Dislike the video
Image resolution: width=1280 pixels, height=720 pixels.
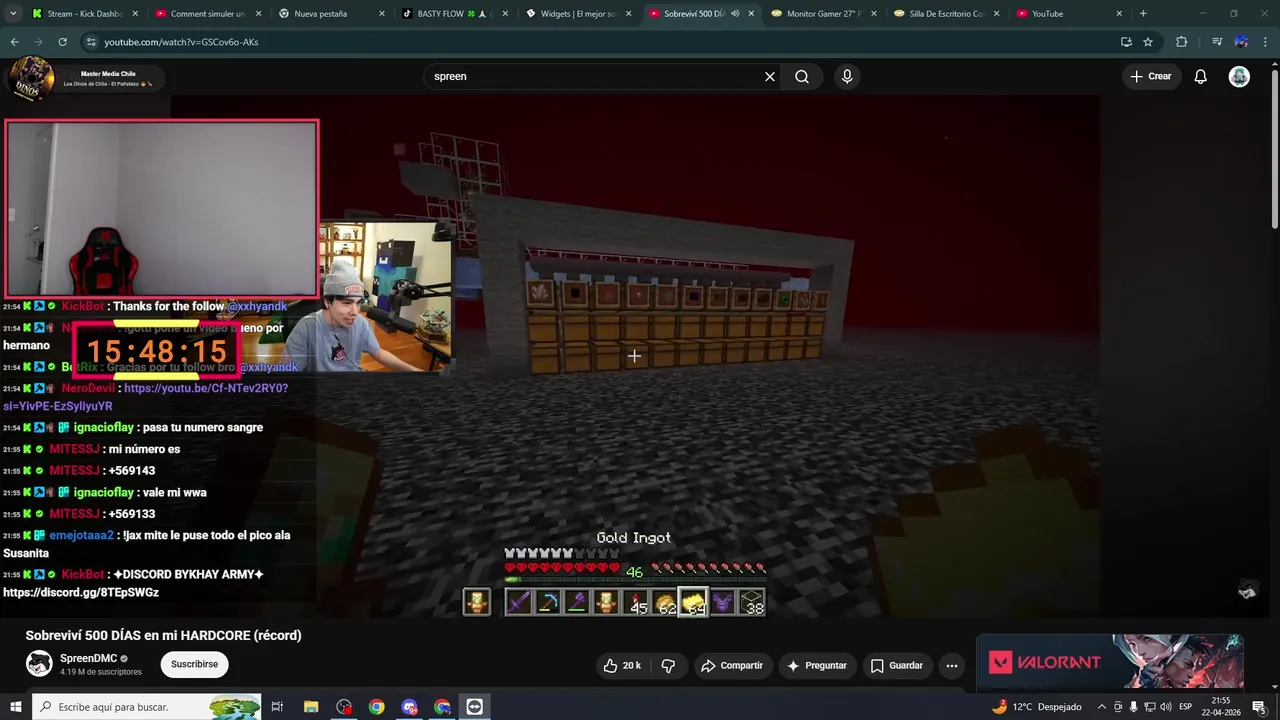[668, 665]
